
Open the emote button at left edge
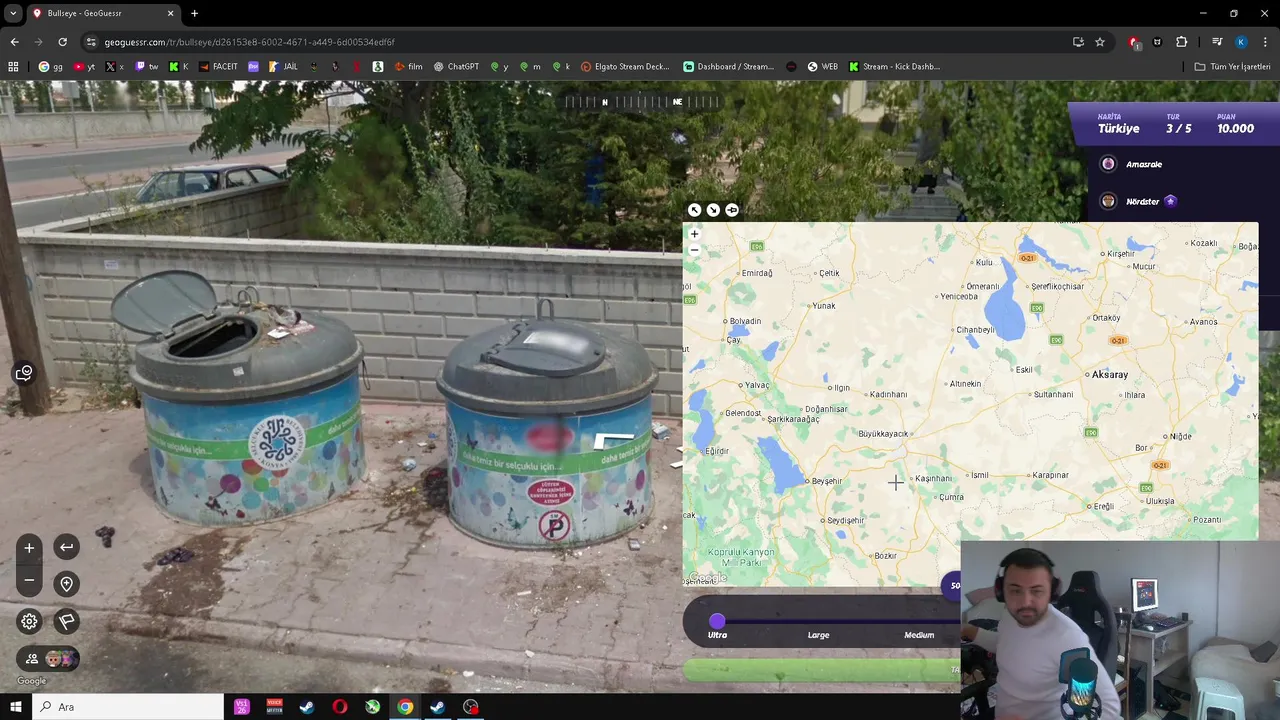pyautogui.click(x=24, y=373)
